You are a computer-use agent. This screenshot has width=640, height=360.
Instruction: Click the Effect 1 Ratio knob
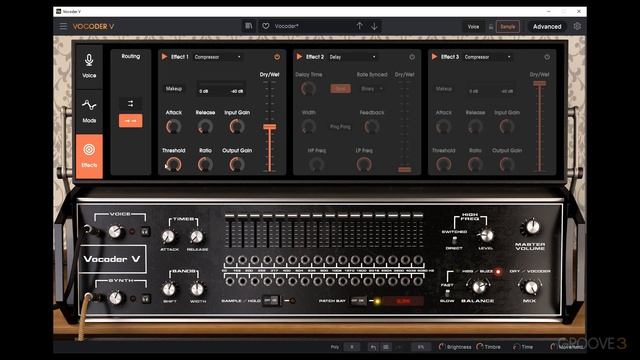[x=205, y=164]
